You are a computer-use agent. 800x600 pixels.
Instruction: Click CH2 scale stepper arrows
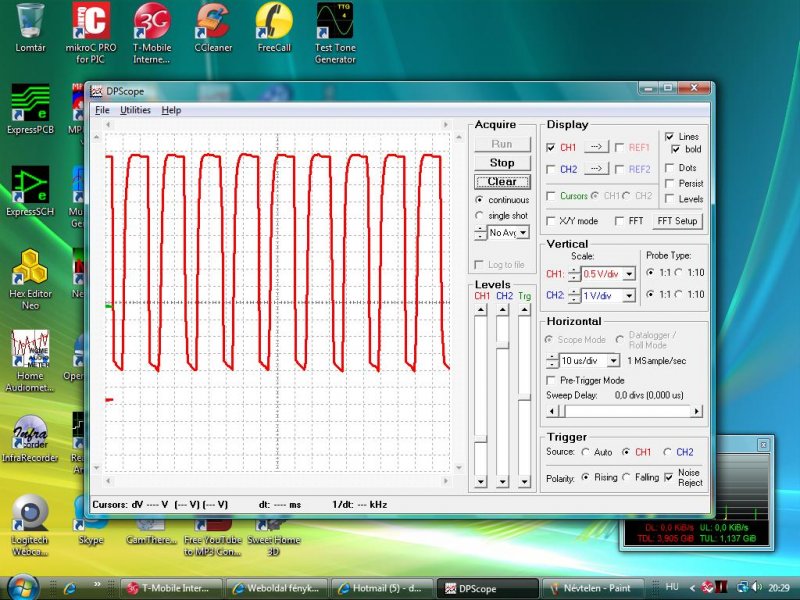(574, 295)
